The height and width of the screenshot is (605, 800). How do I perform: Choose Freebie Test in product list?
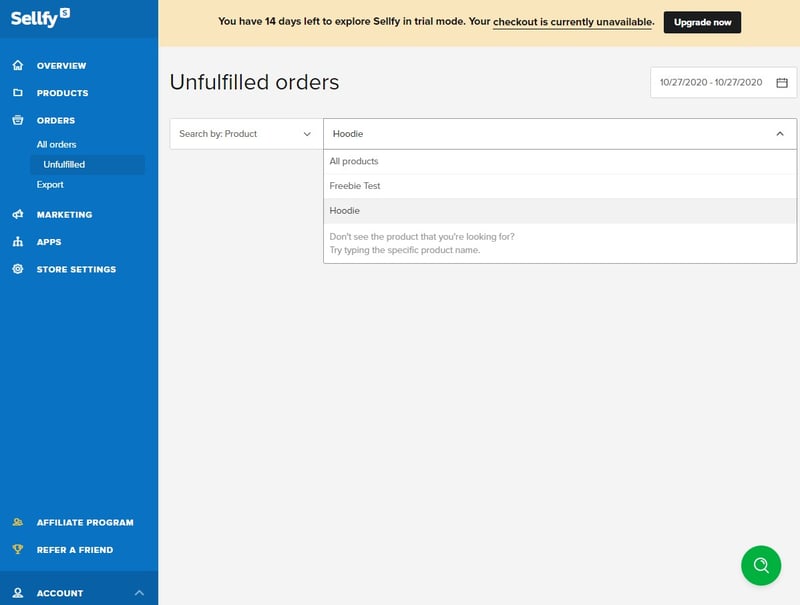(x=355, y=186)
